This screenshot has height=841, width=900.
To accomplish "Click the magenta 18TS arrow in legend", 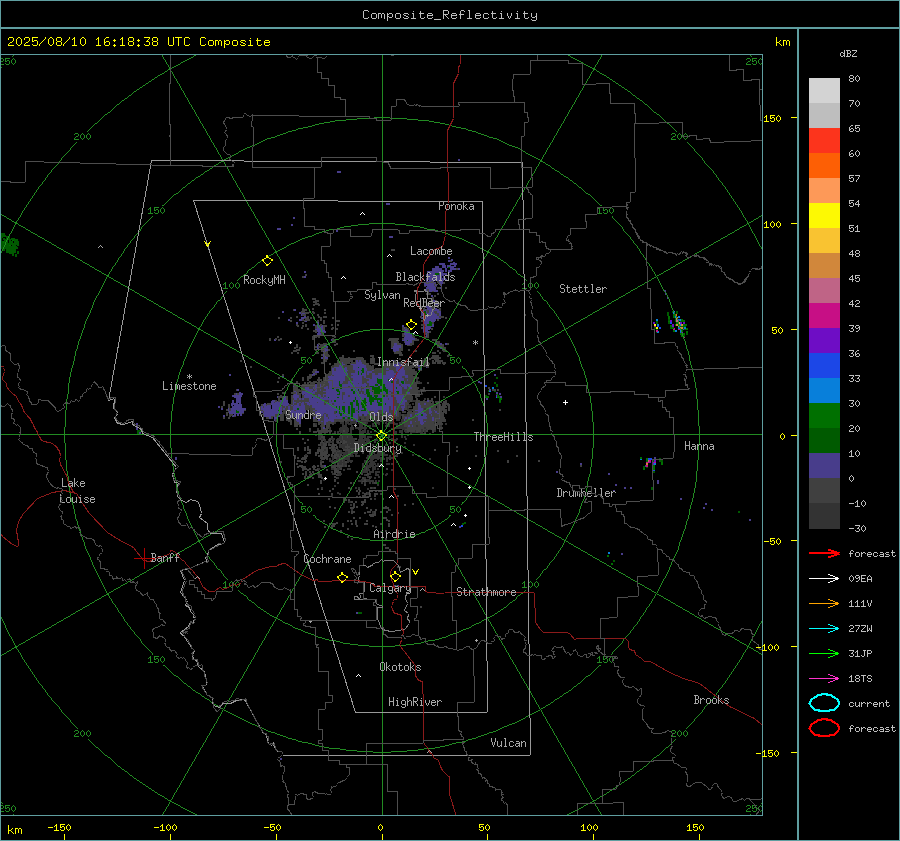I will coord(824,679).
